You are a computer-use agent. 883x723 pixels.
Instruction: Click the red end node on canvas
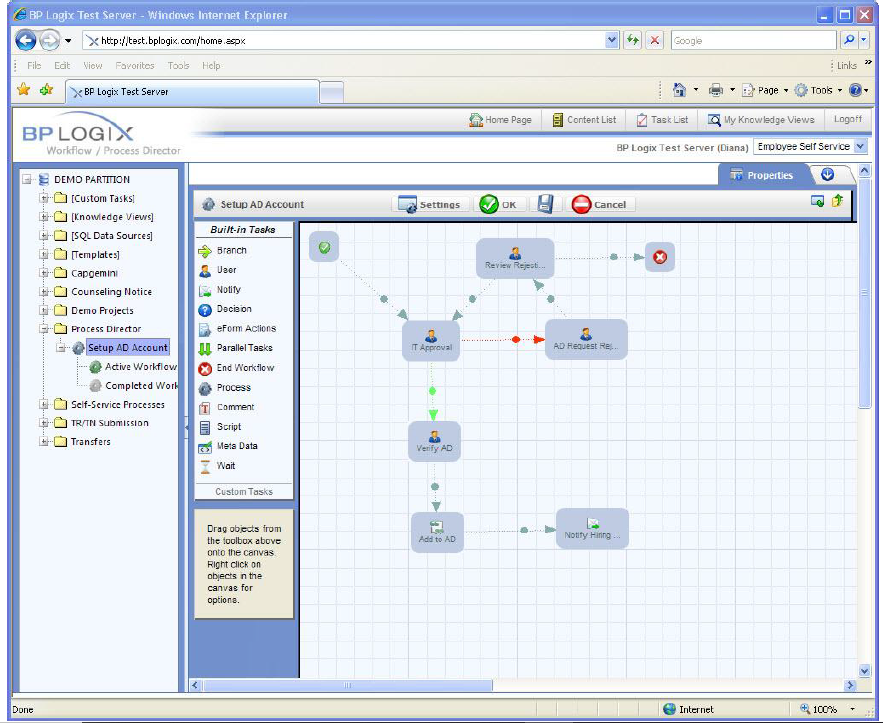659,257
